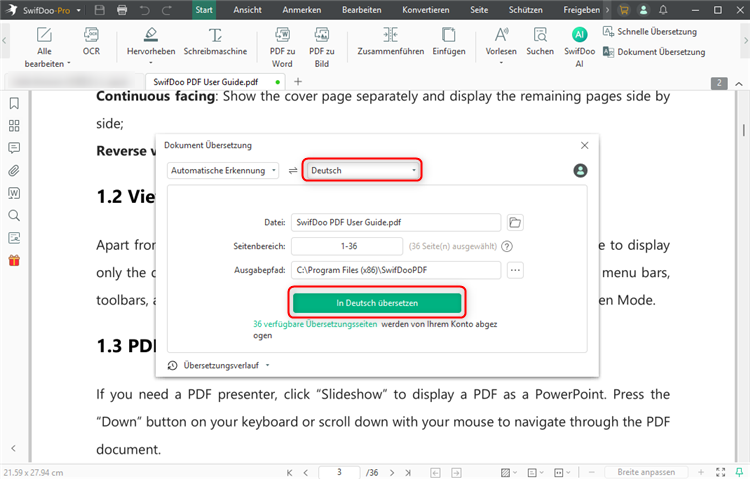Edit the Ausgabepfad output path field
Viewport: 750px width, 479px height.
(396, 270)
